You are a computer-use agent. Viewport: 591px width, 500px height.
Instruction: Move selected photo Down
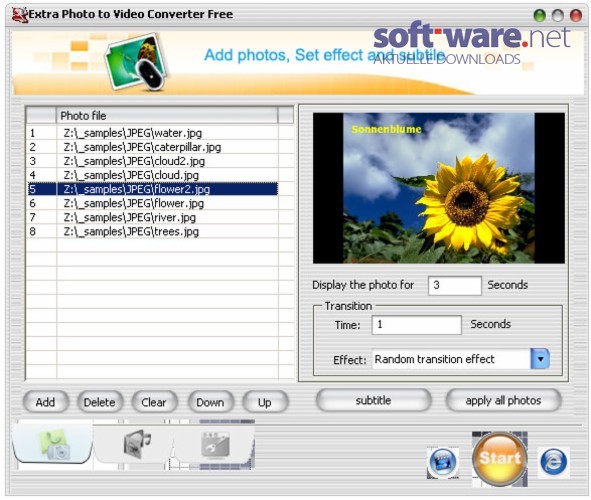click(210, 402)
